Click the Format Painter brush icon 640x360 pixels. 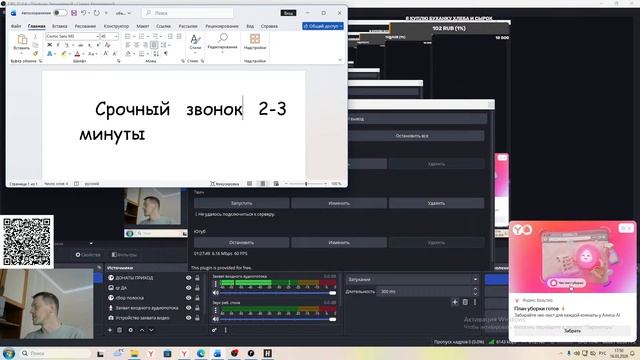[35, 53]
